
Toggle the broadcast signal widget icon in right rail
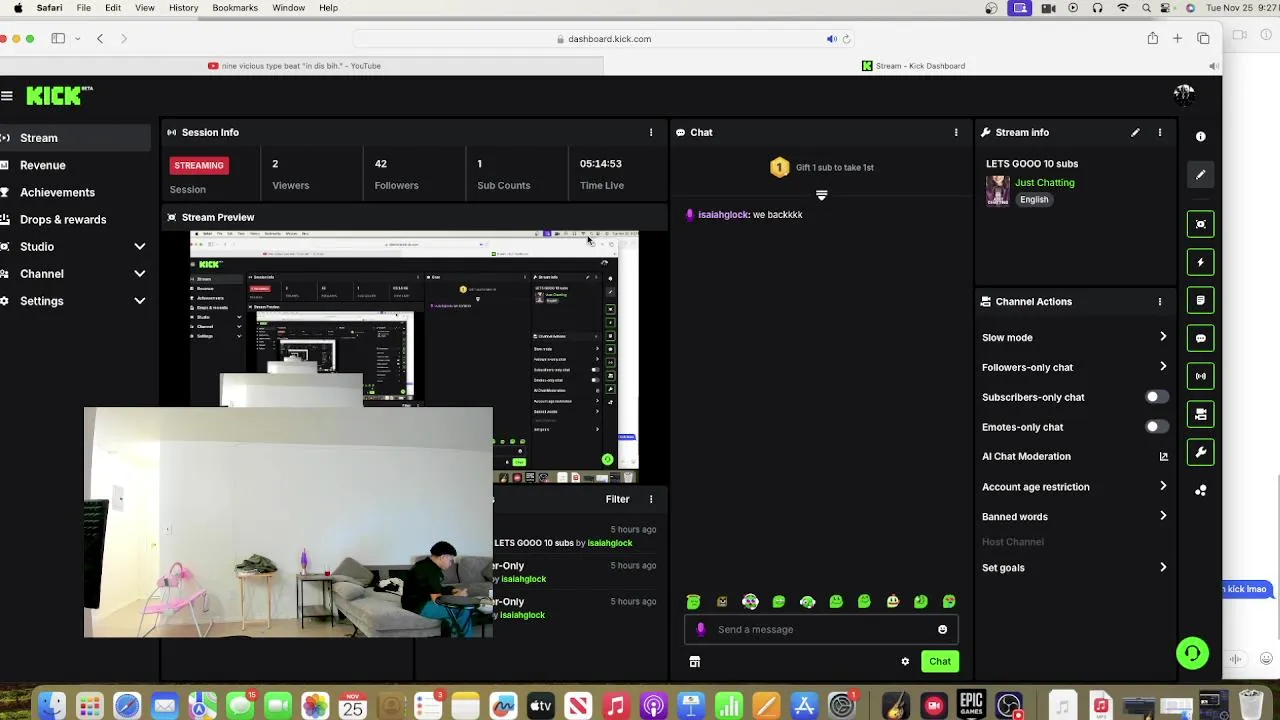pyautogui.click(x=1201, y=376)
